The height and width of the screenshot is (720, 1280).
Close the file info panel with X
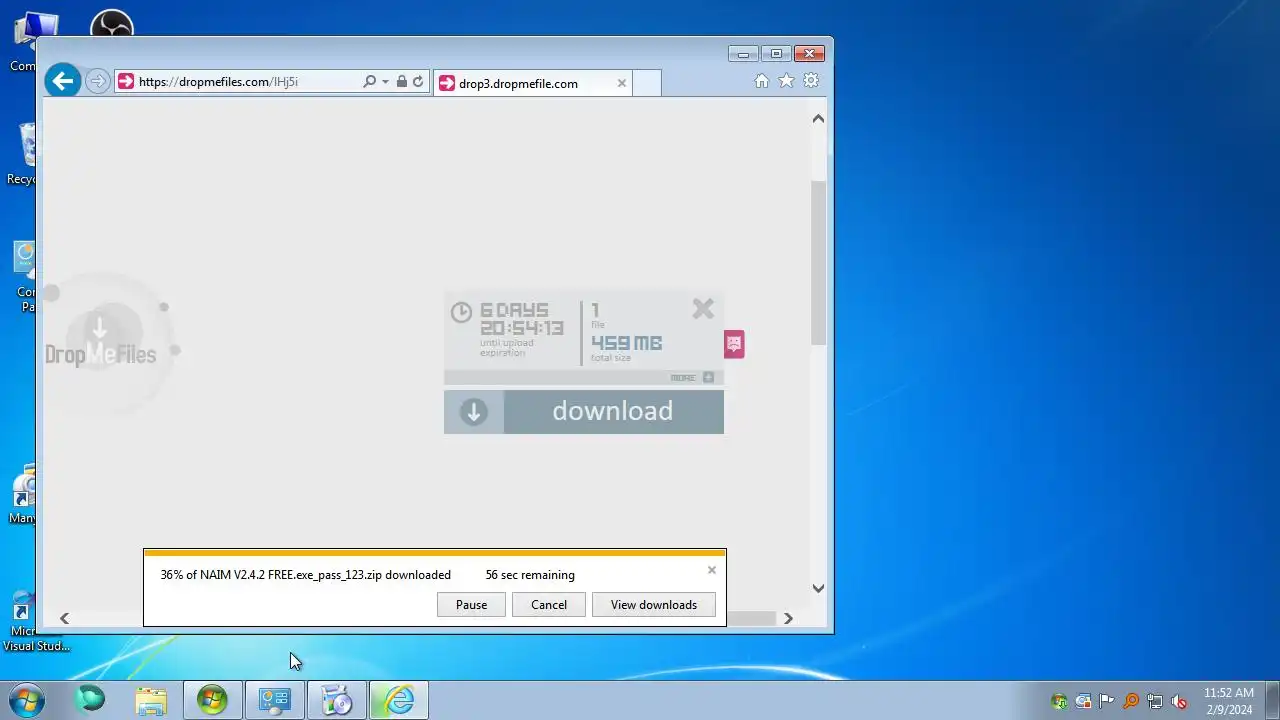[703, 309]
